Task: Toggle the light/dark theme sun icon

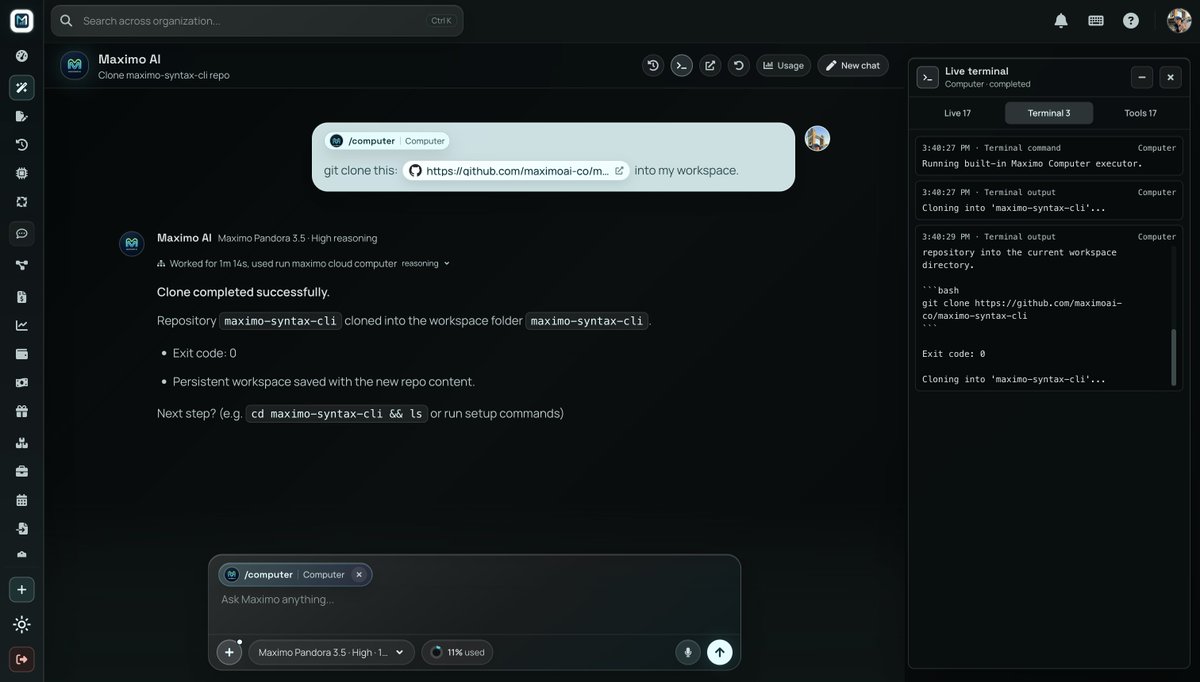Action: tap(22, 625)
